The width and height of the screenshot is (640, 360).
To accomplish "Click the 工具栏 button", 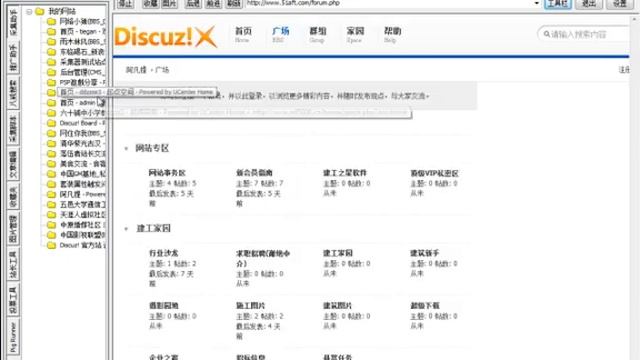I will click(558, 4).
